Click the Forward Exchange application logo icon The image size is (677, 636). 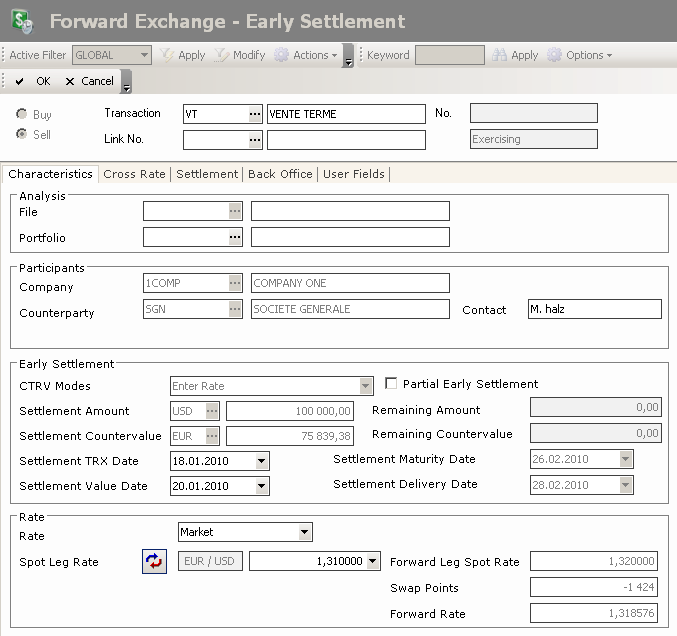click(x=20, y=21)
